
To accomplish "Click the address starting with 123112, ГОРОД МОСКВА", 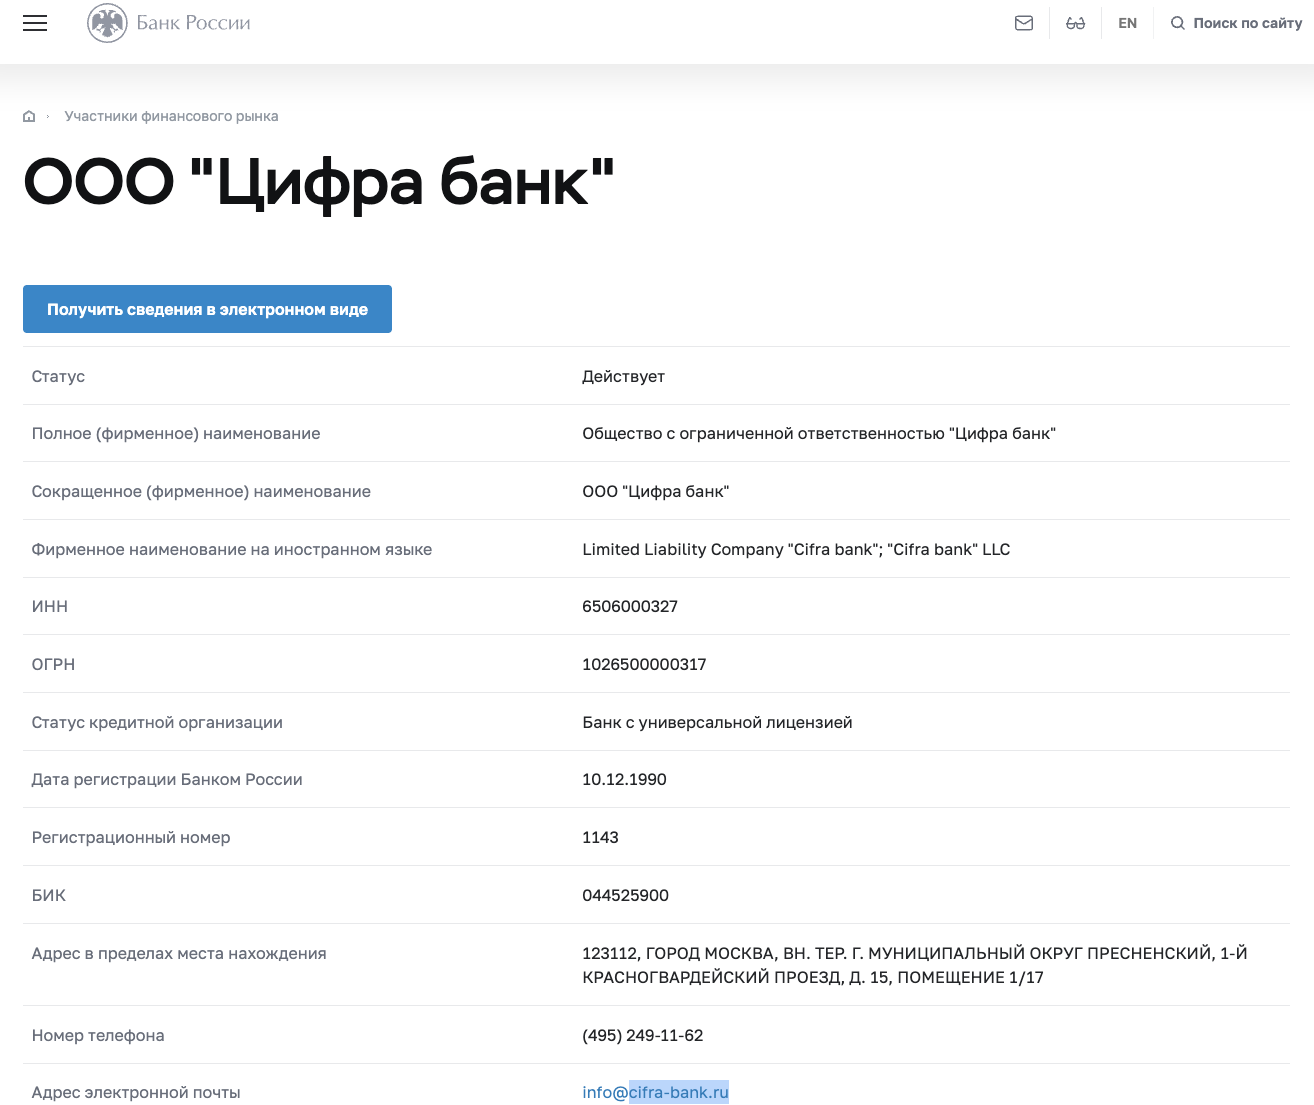I will click(x=915, y=965).
